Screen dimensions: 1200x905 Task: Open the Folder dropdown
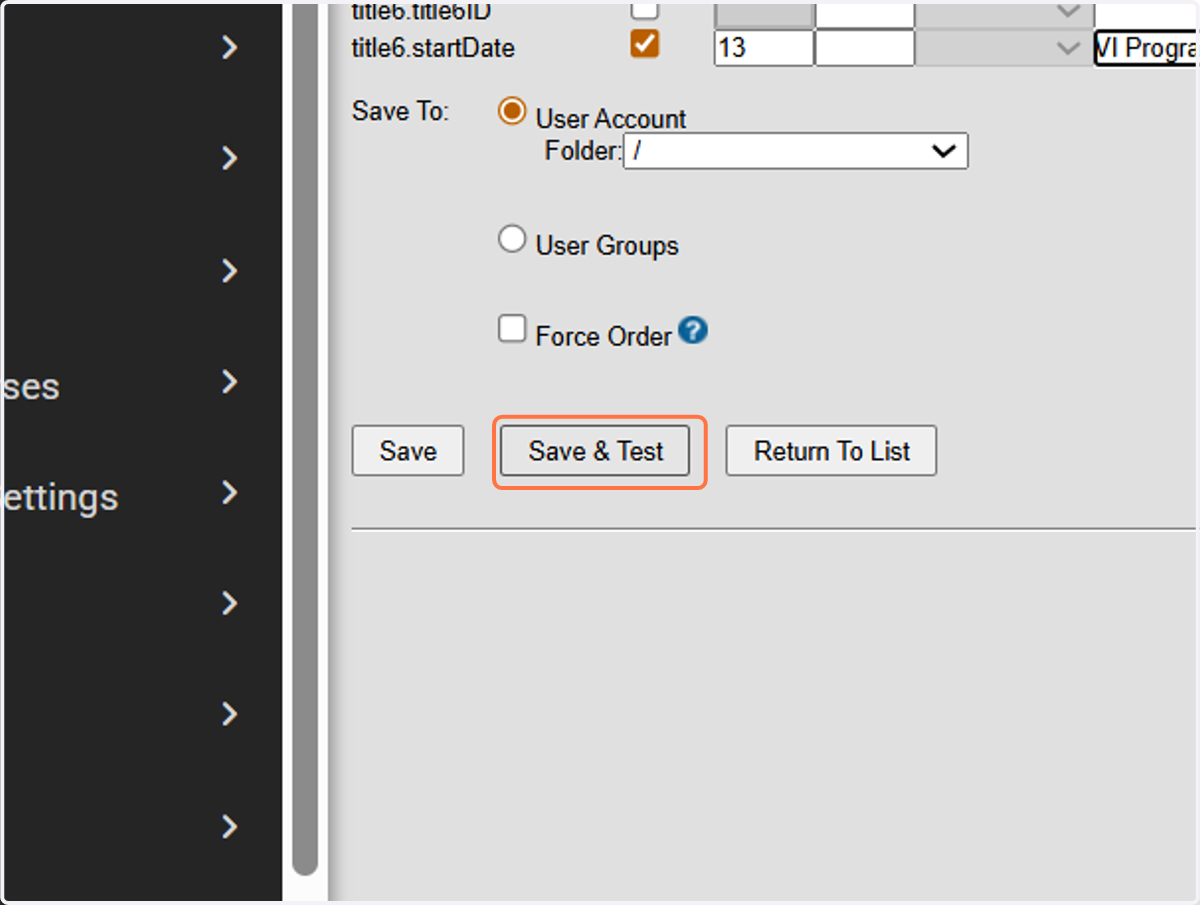[x=795, y=151]
